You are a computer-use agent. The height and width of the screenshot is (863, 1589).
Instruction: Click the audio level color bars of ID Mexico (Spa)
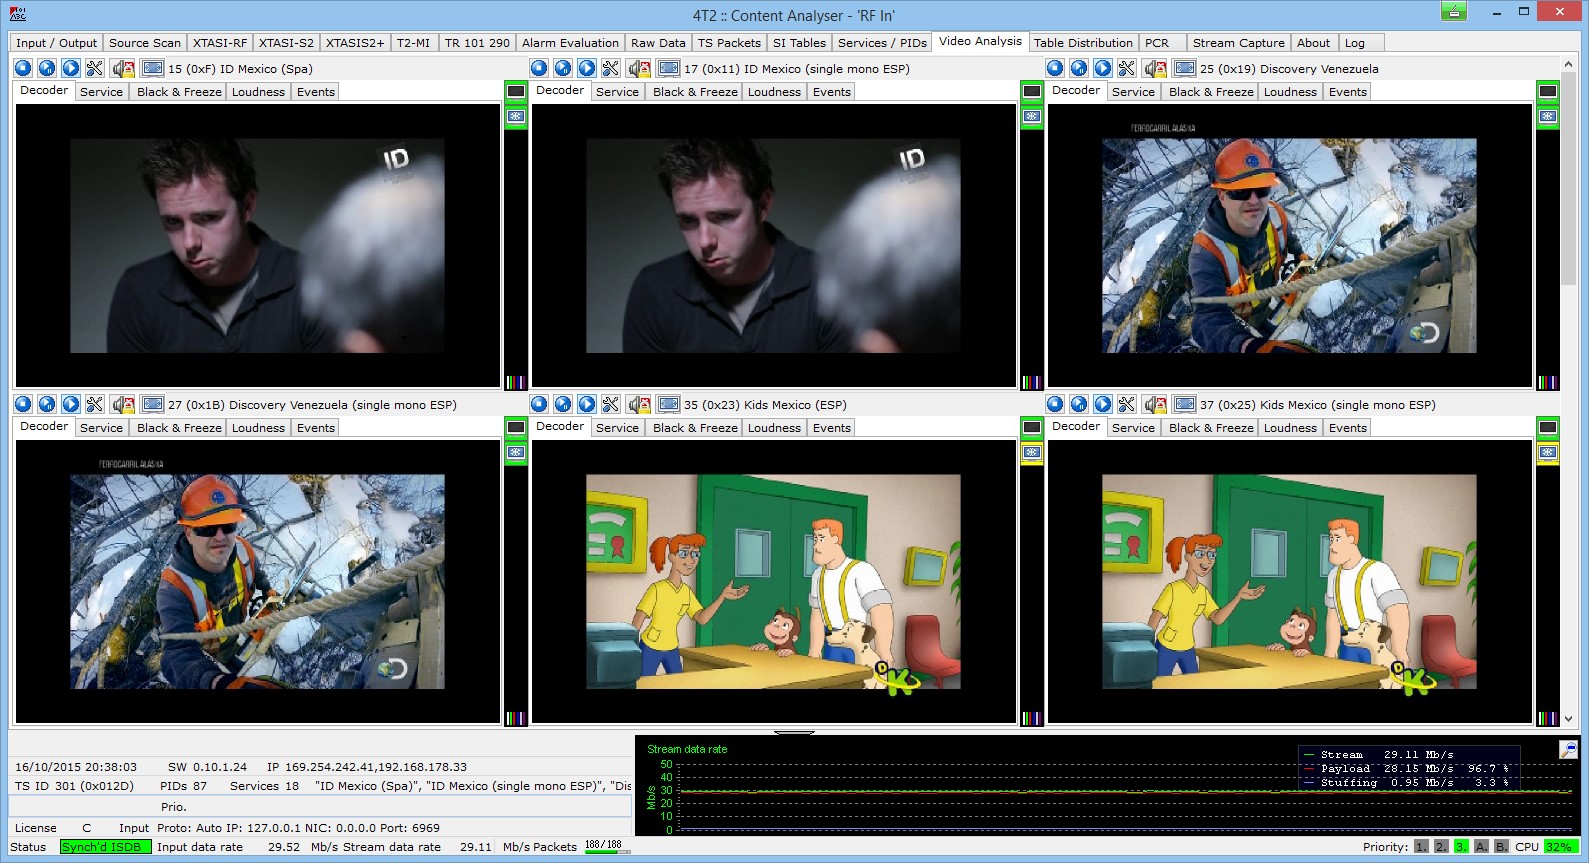(516, 382)
